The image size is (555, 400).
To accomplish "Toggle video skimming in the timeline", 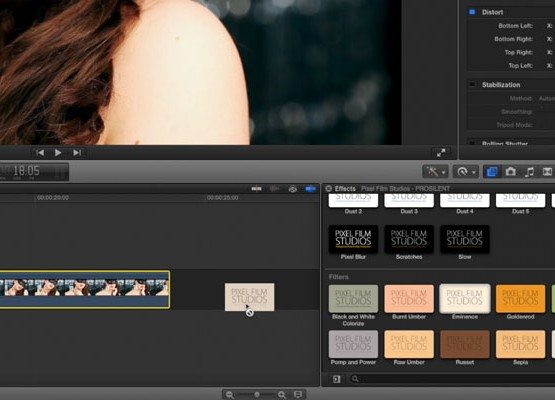I will [x=257, y=189].
